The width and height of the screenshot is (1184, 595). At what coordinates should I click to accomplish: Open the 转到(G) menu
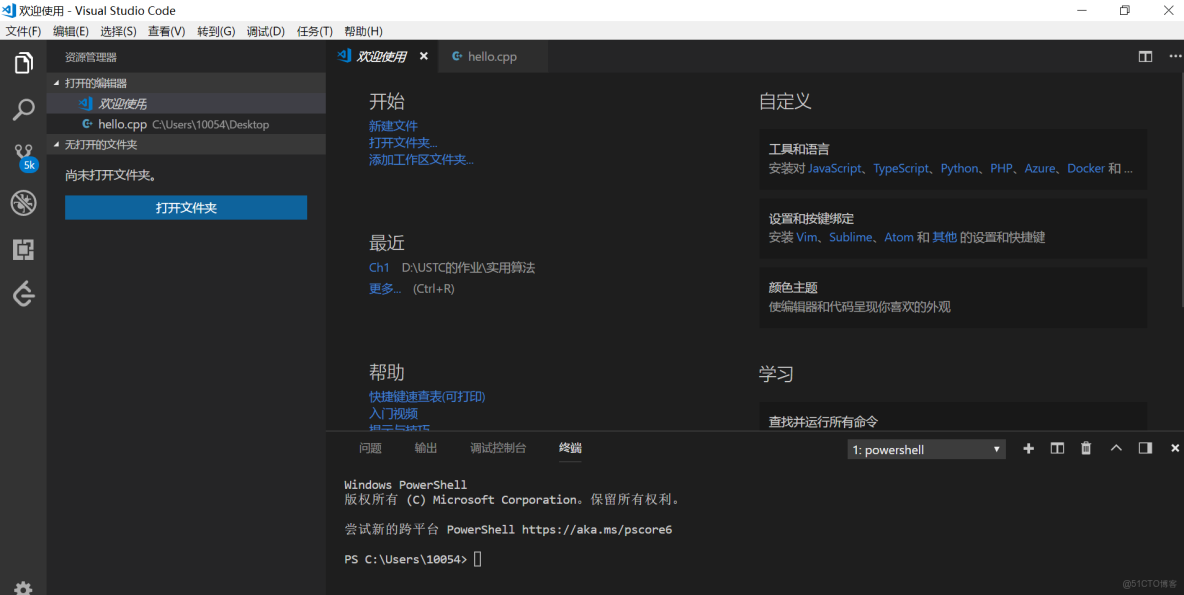point(216,31)
